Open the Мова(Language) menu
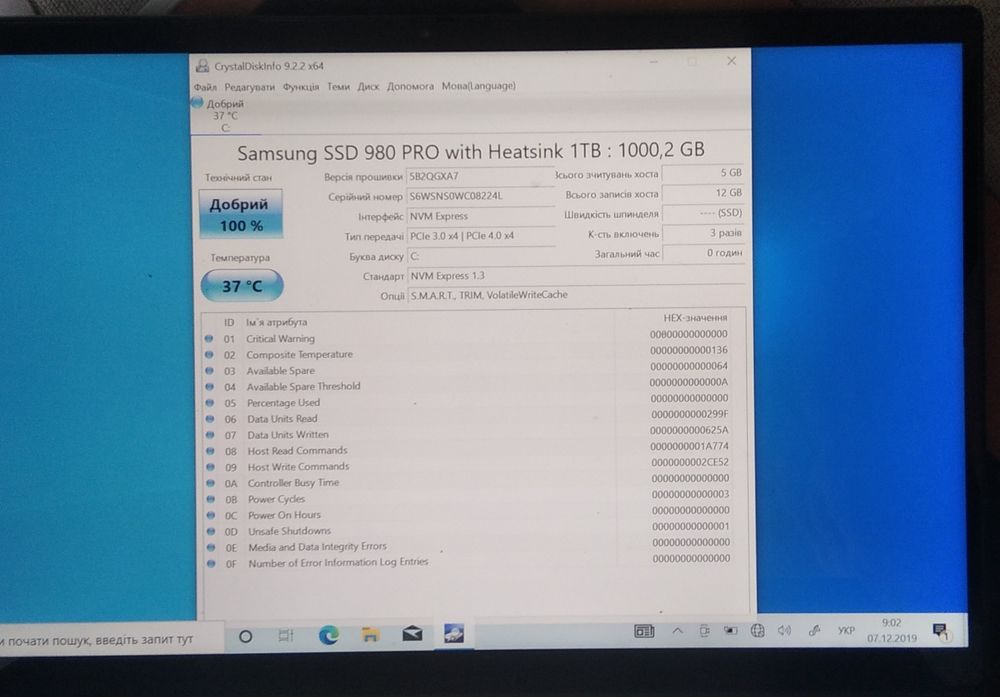Viewport: 1000px width, 697px height. click(x=478, y=85)
